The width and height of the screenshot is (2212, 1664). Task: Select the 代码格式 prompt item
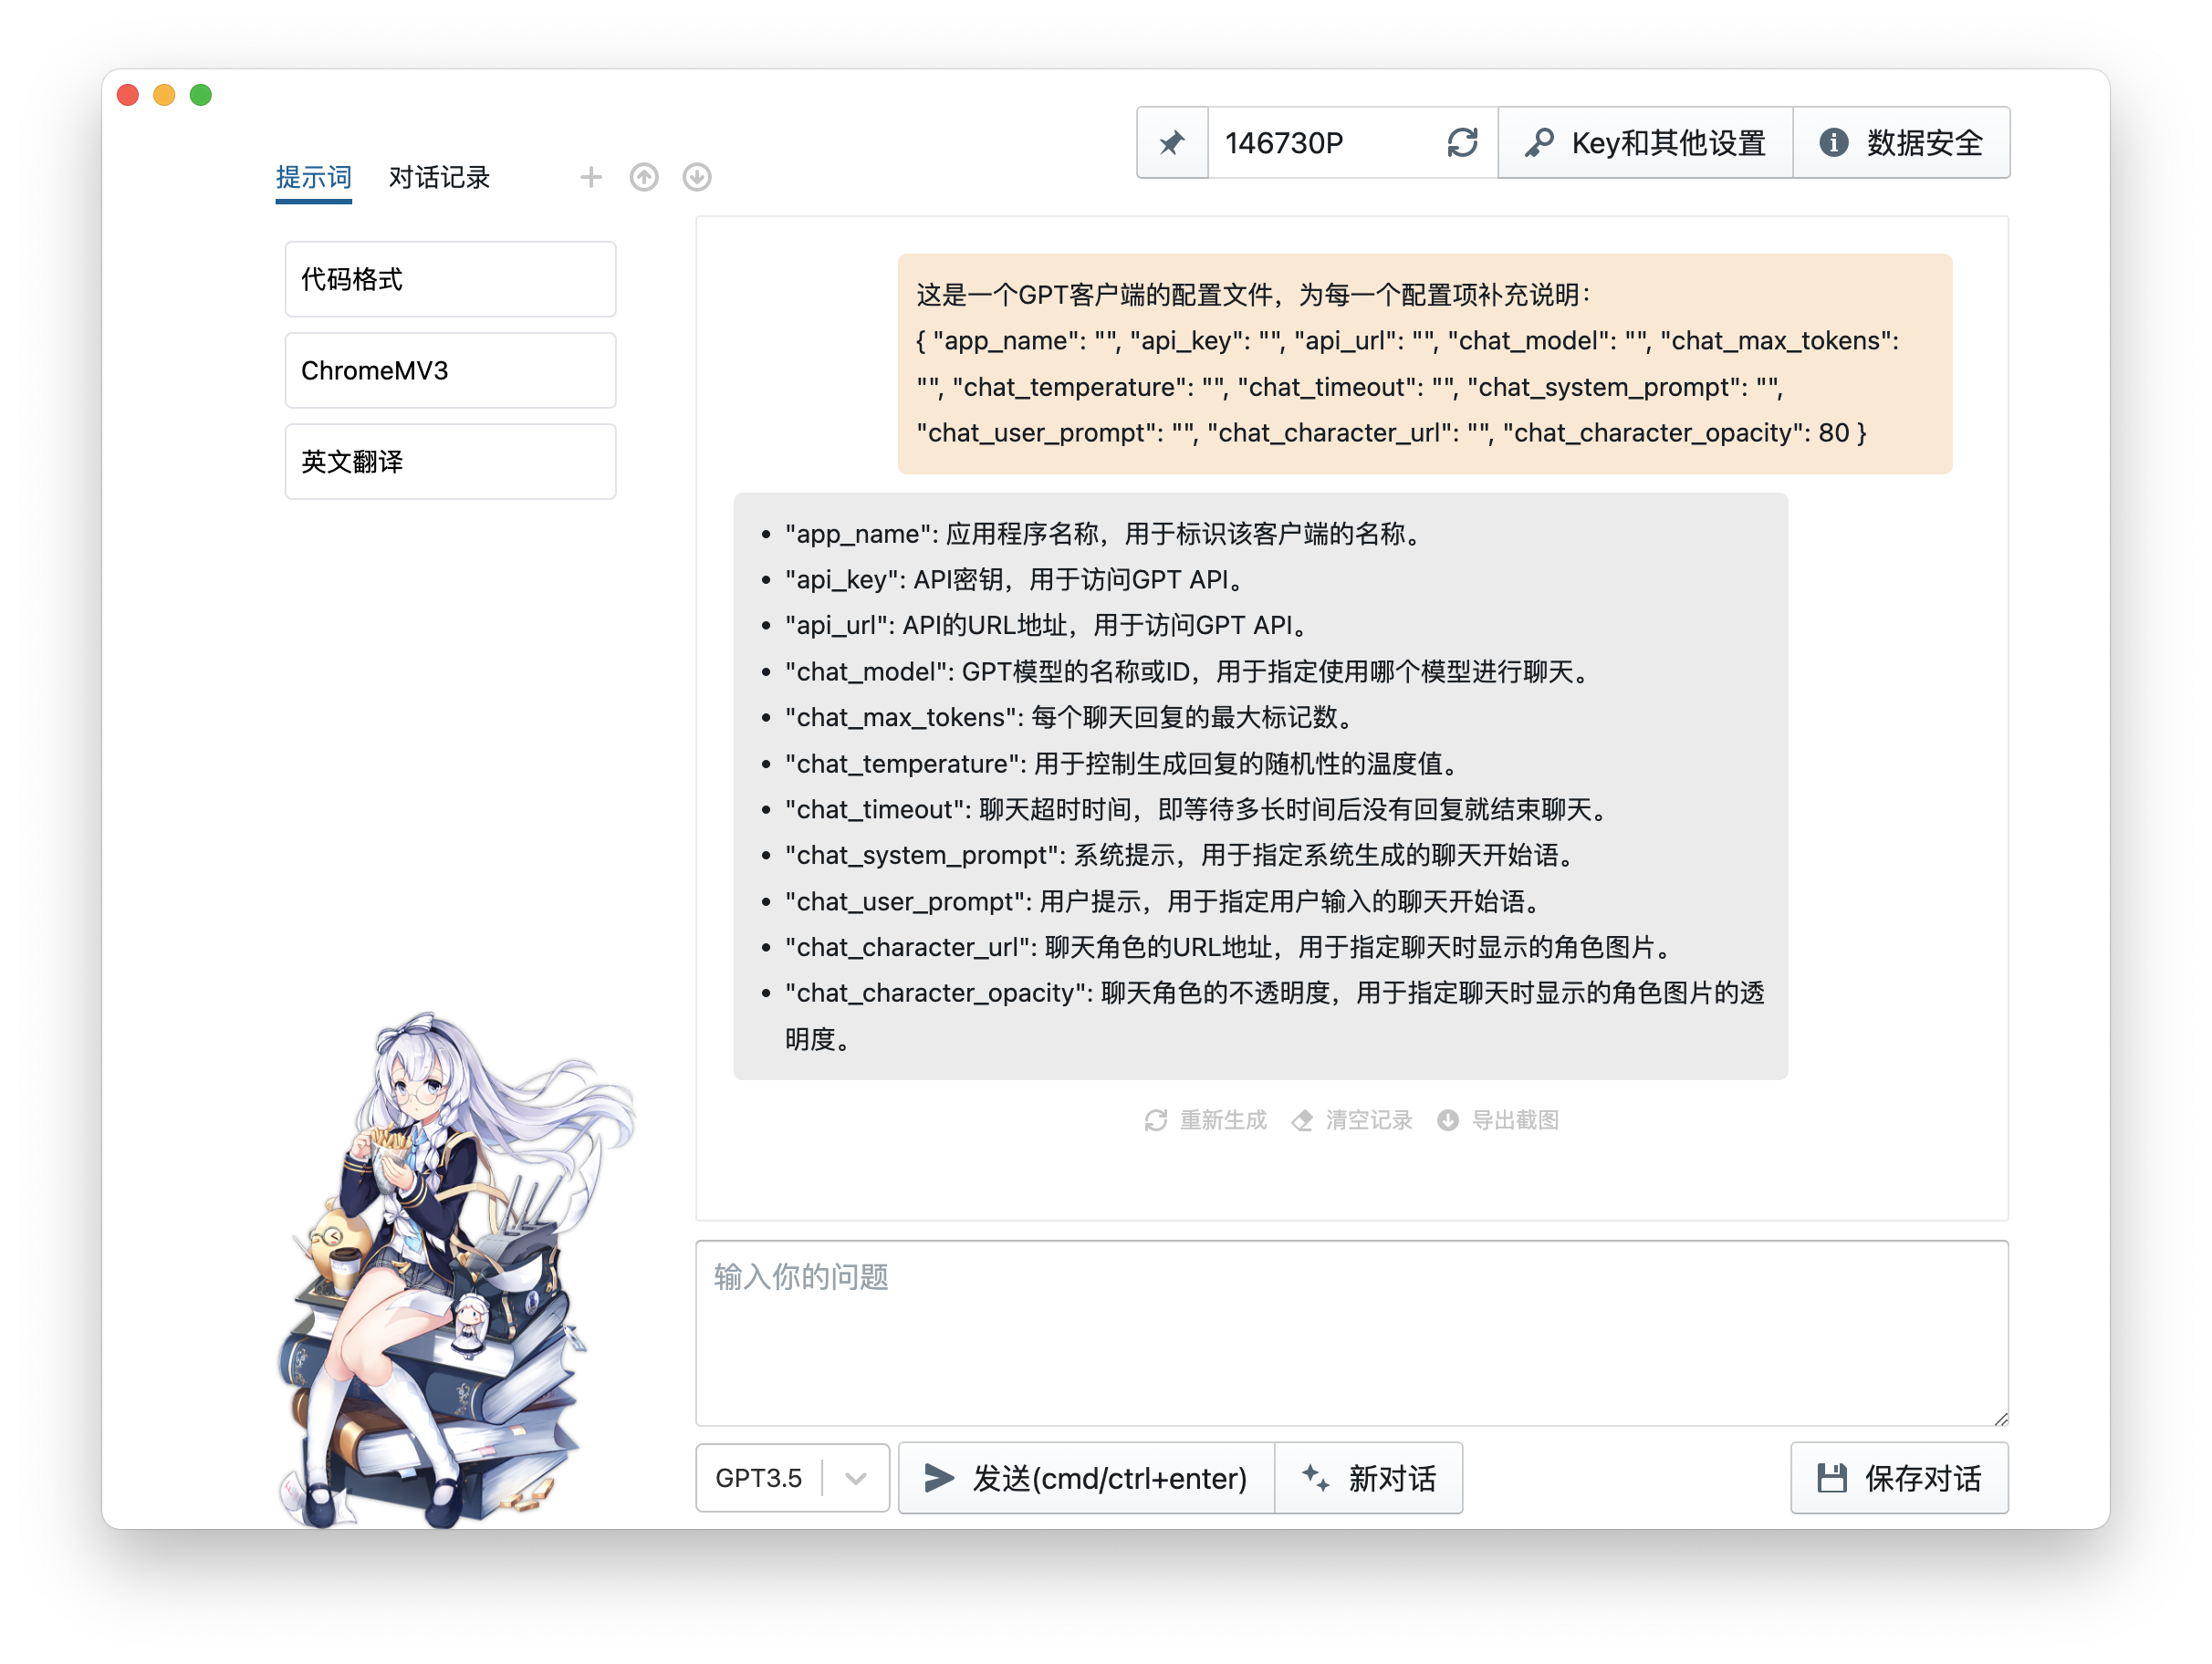point(450,279)
